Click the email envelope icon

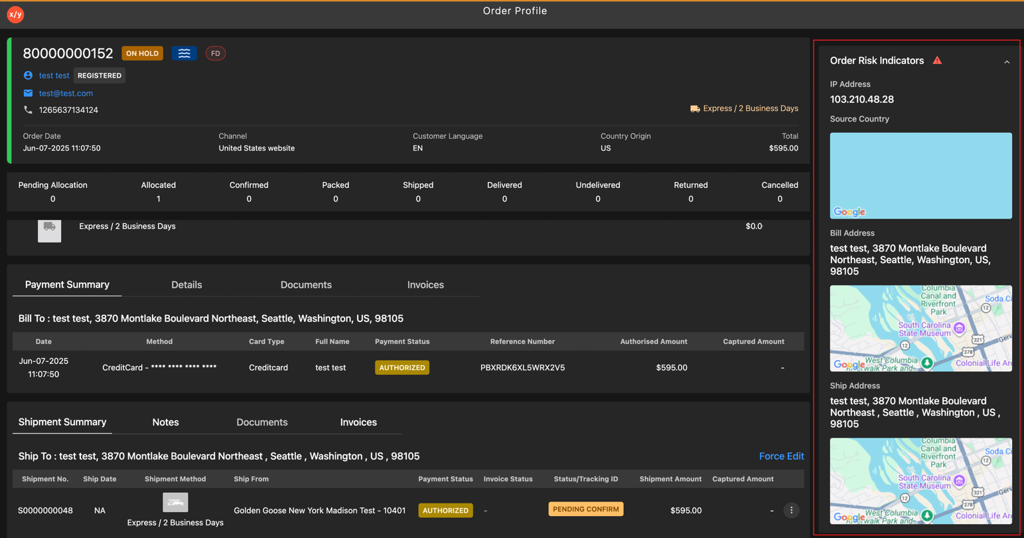point(28,93)
